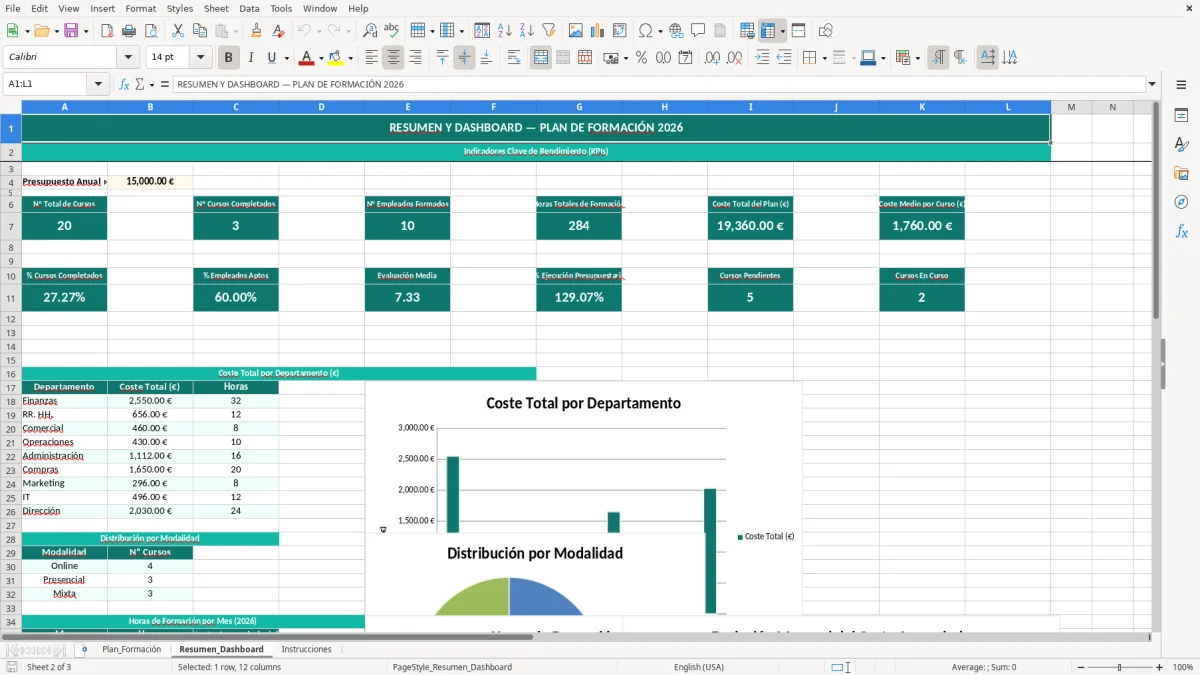The height and width of the screenshot is (675, 1200).
Task: Click the Sum sigma button
Action: [x=139, y=85]
